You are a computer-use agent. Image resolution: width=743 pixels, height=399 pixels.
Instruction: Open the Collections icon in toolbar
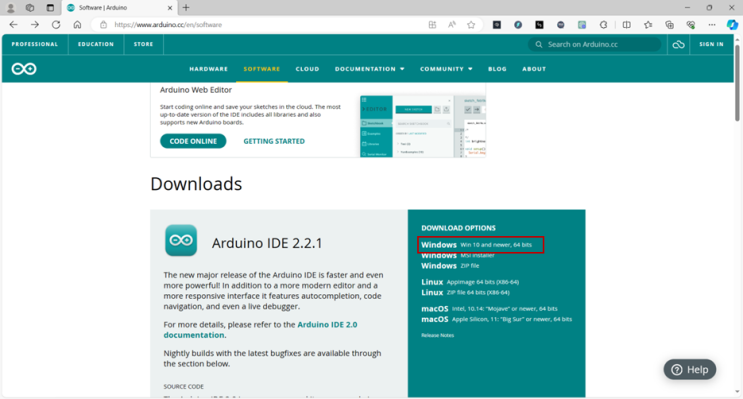(x=669, y=25)
